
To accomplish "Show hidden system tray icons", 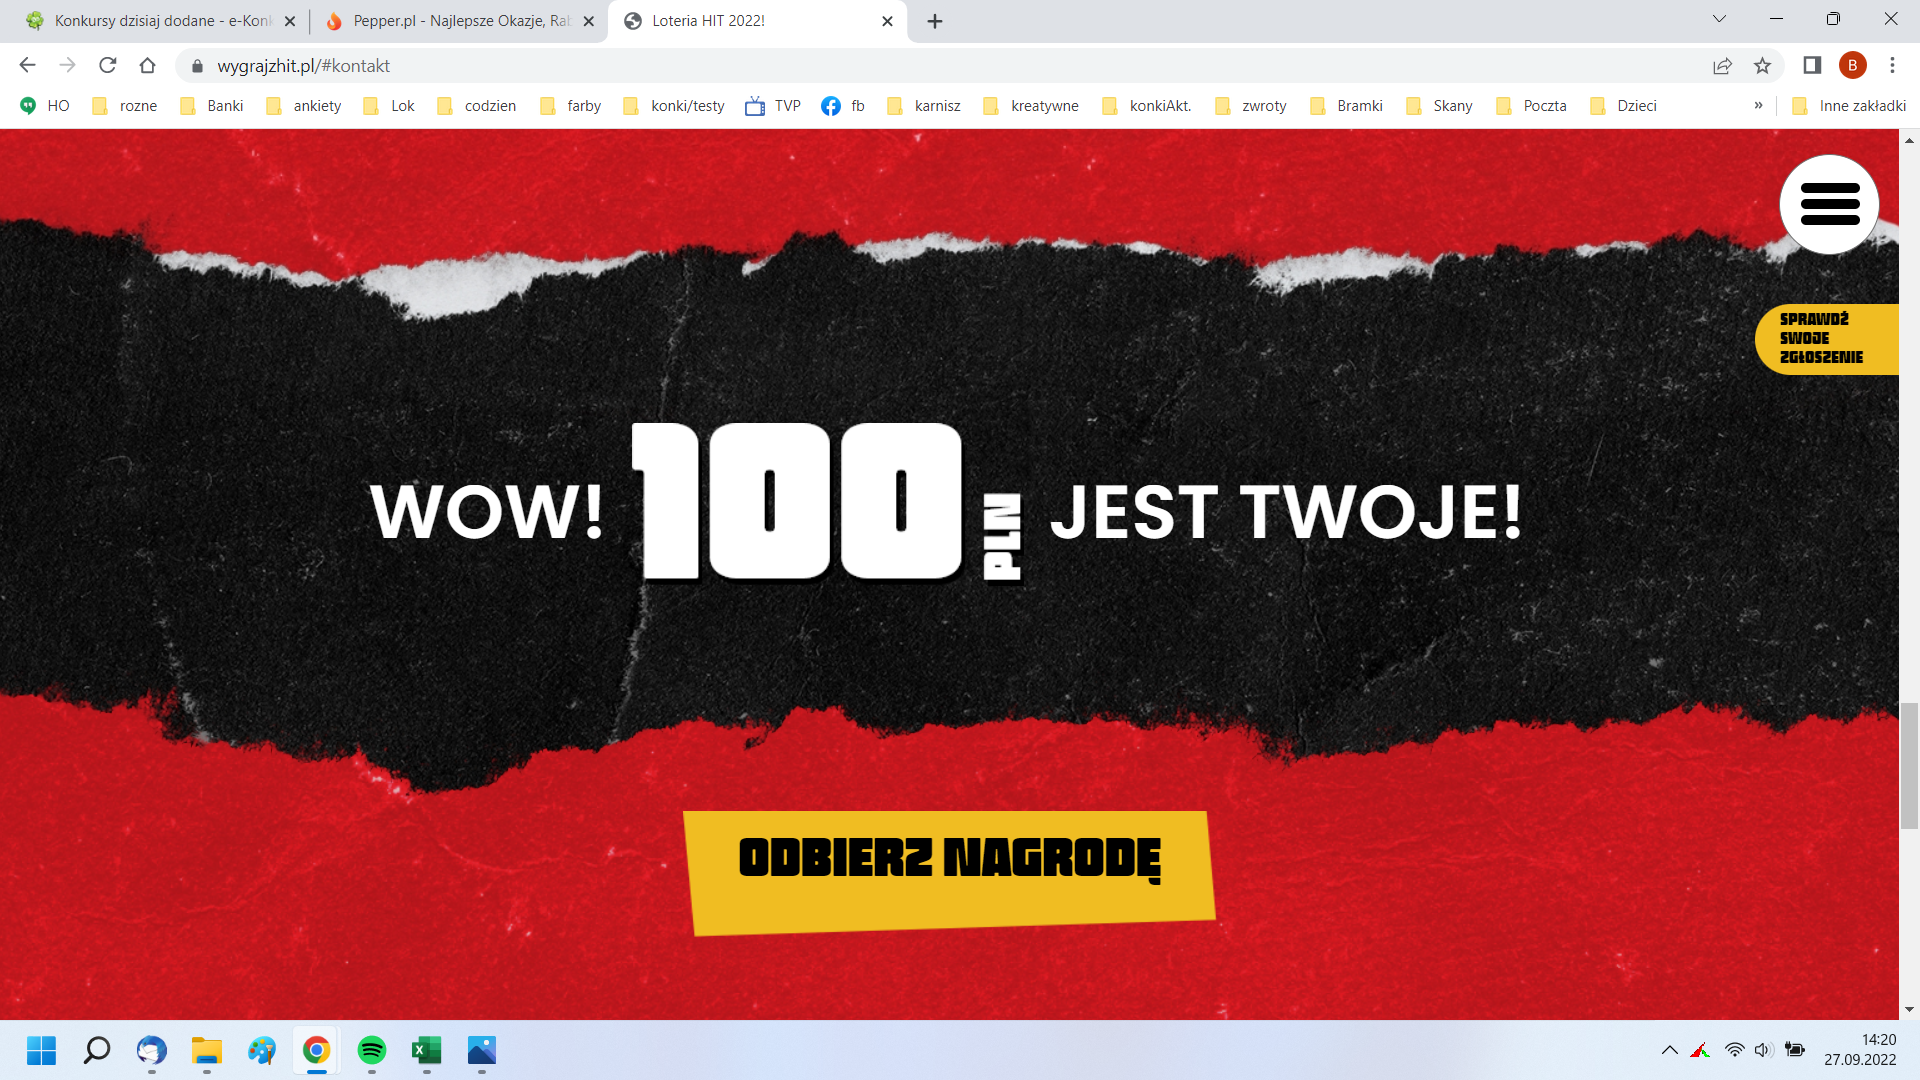I will click(1669, 1050).
